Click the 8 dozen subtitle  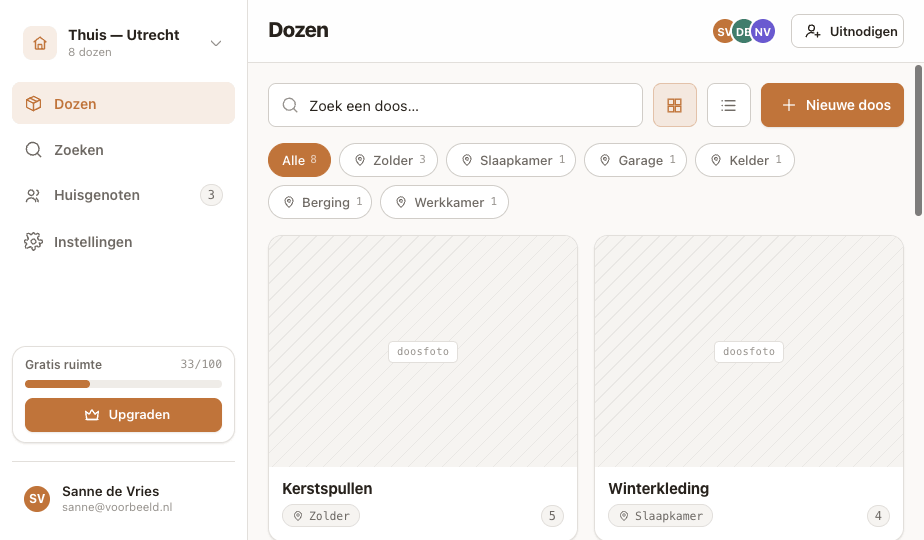(x=90, y=52)
